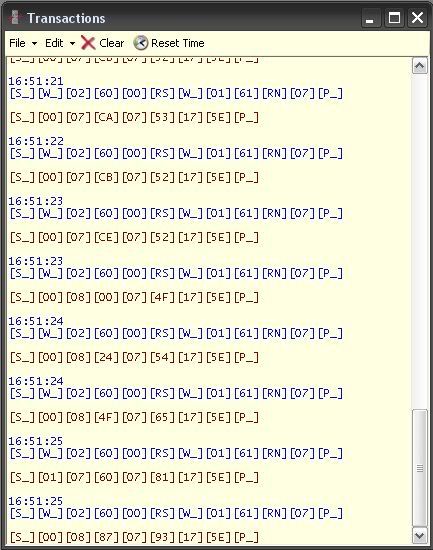Maximize the Transactions window
The width and height of the screenshot is (433, 550).
(394, 18)
